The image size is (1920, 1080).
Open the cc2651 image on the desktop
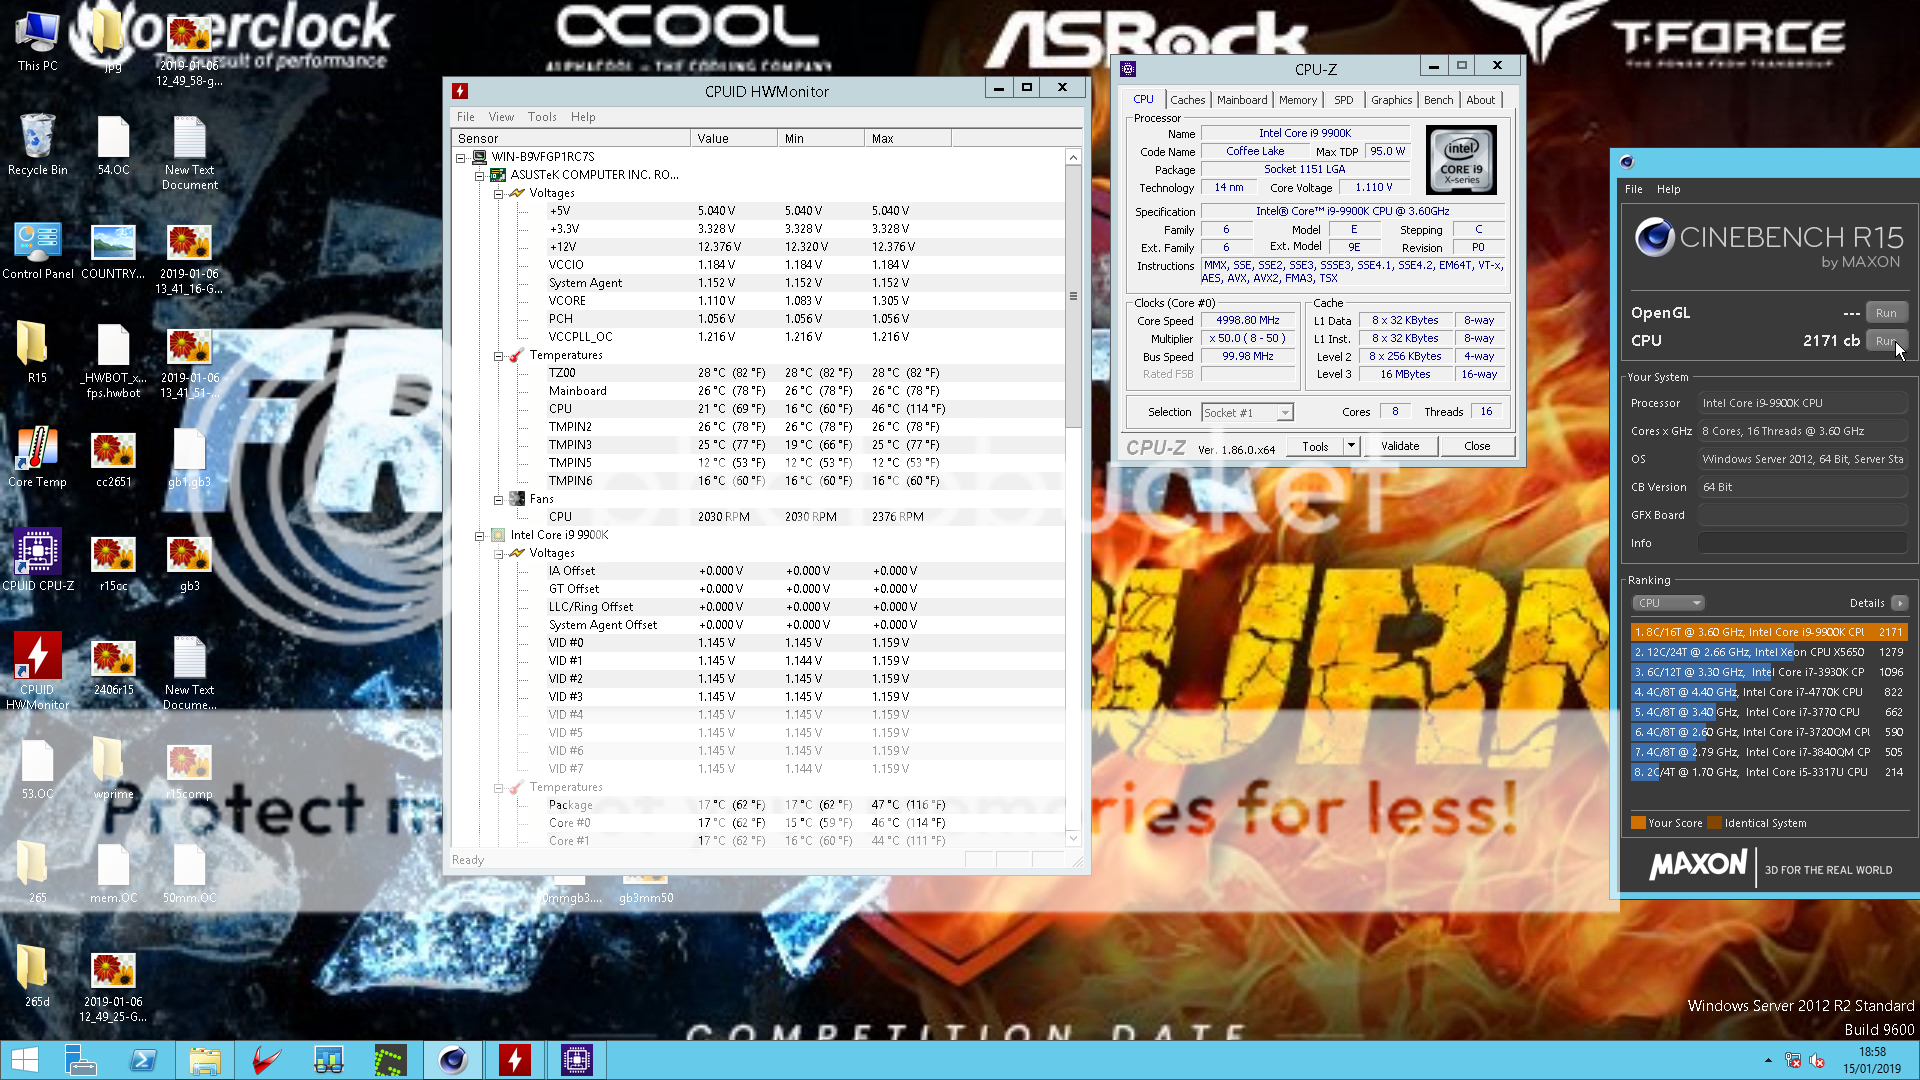[x=113, y=457]
